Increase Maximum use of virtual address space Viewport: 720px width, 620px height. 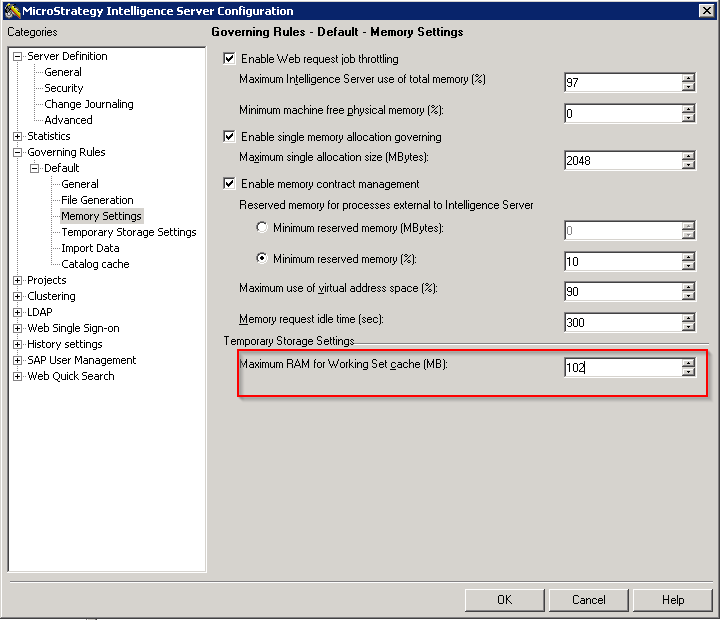688,286
